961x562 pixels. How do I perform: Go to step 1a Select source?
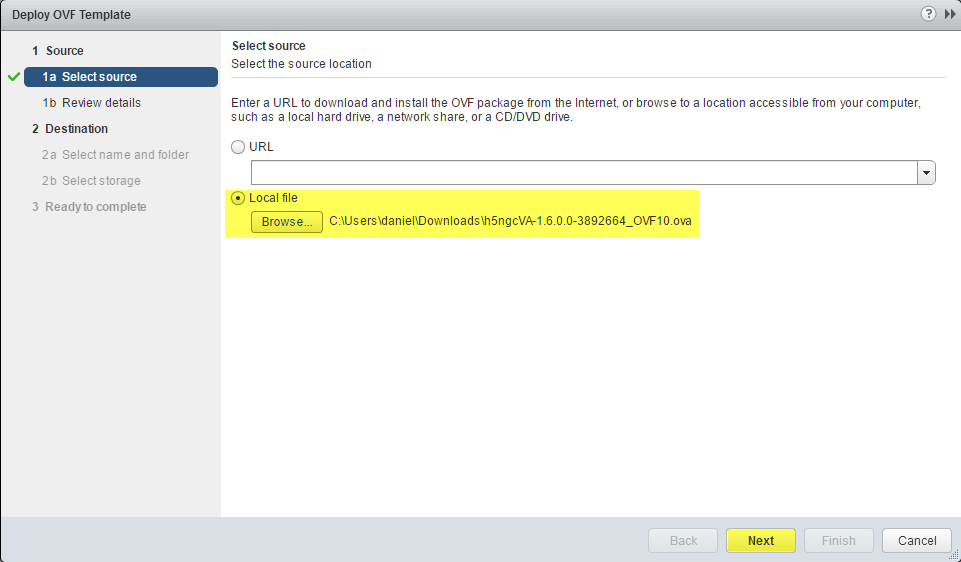121,77
